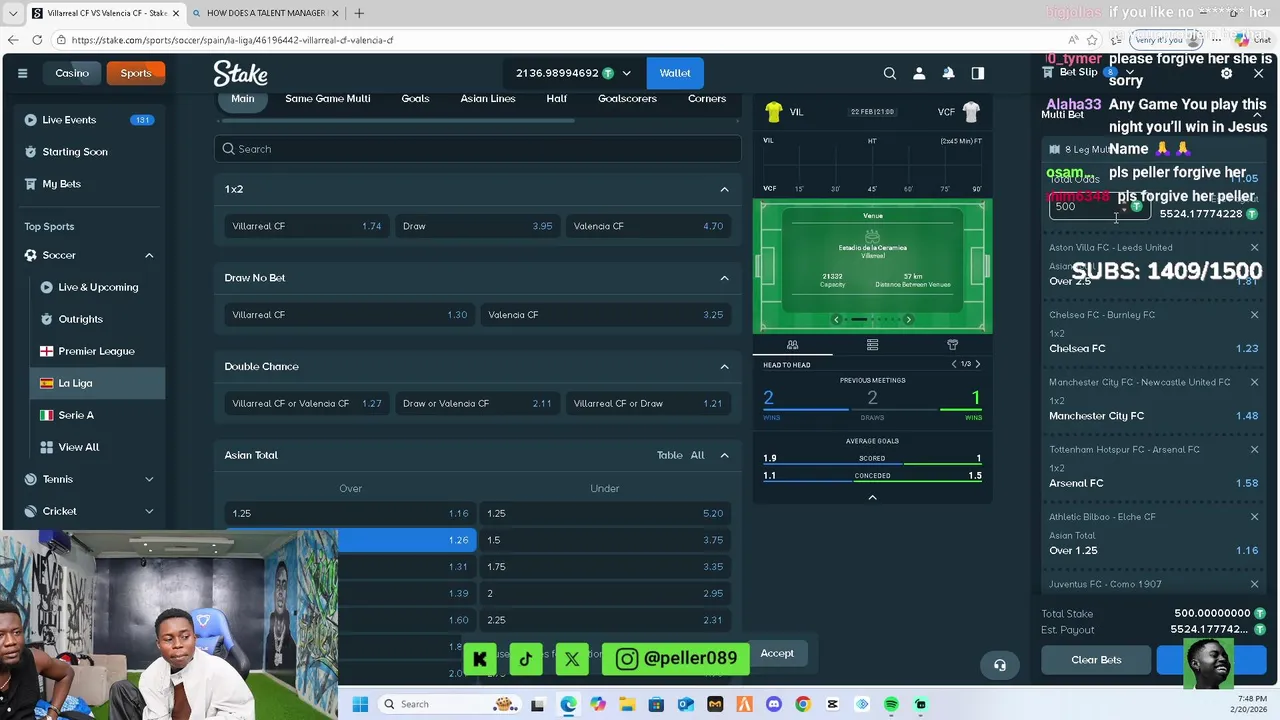Show the lineup stats tab icon
Image resolution: width=1280 pixels, height=720 pixels.
pyautogui.click(x=952, y=345)
